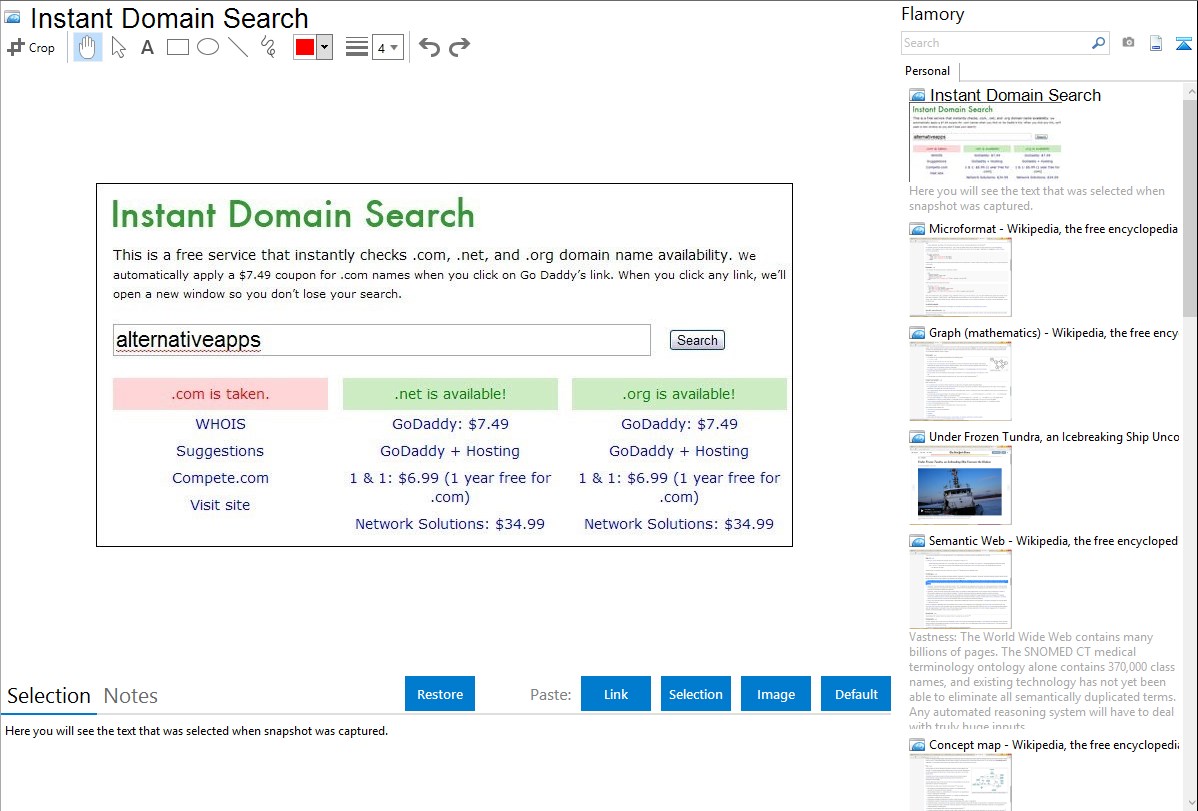The width and height of the screenshot is (1198, 811).
Task: Redo the last undone edit
Action: tap(459, 47)
